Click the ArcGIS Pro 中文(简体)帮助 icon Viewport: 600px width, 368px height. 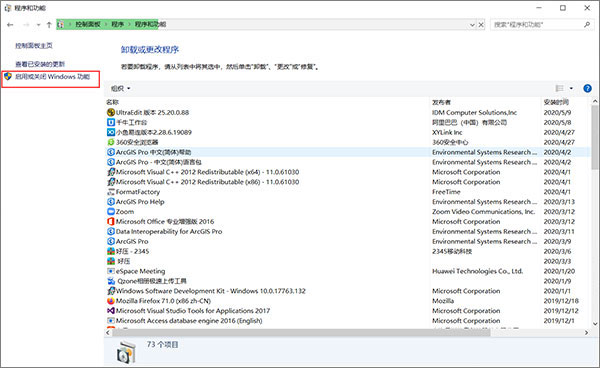111,152
